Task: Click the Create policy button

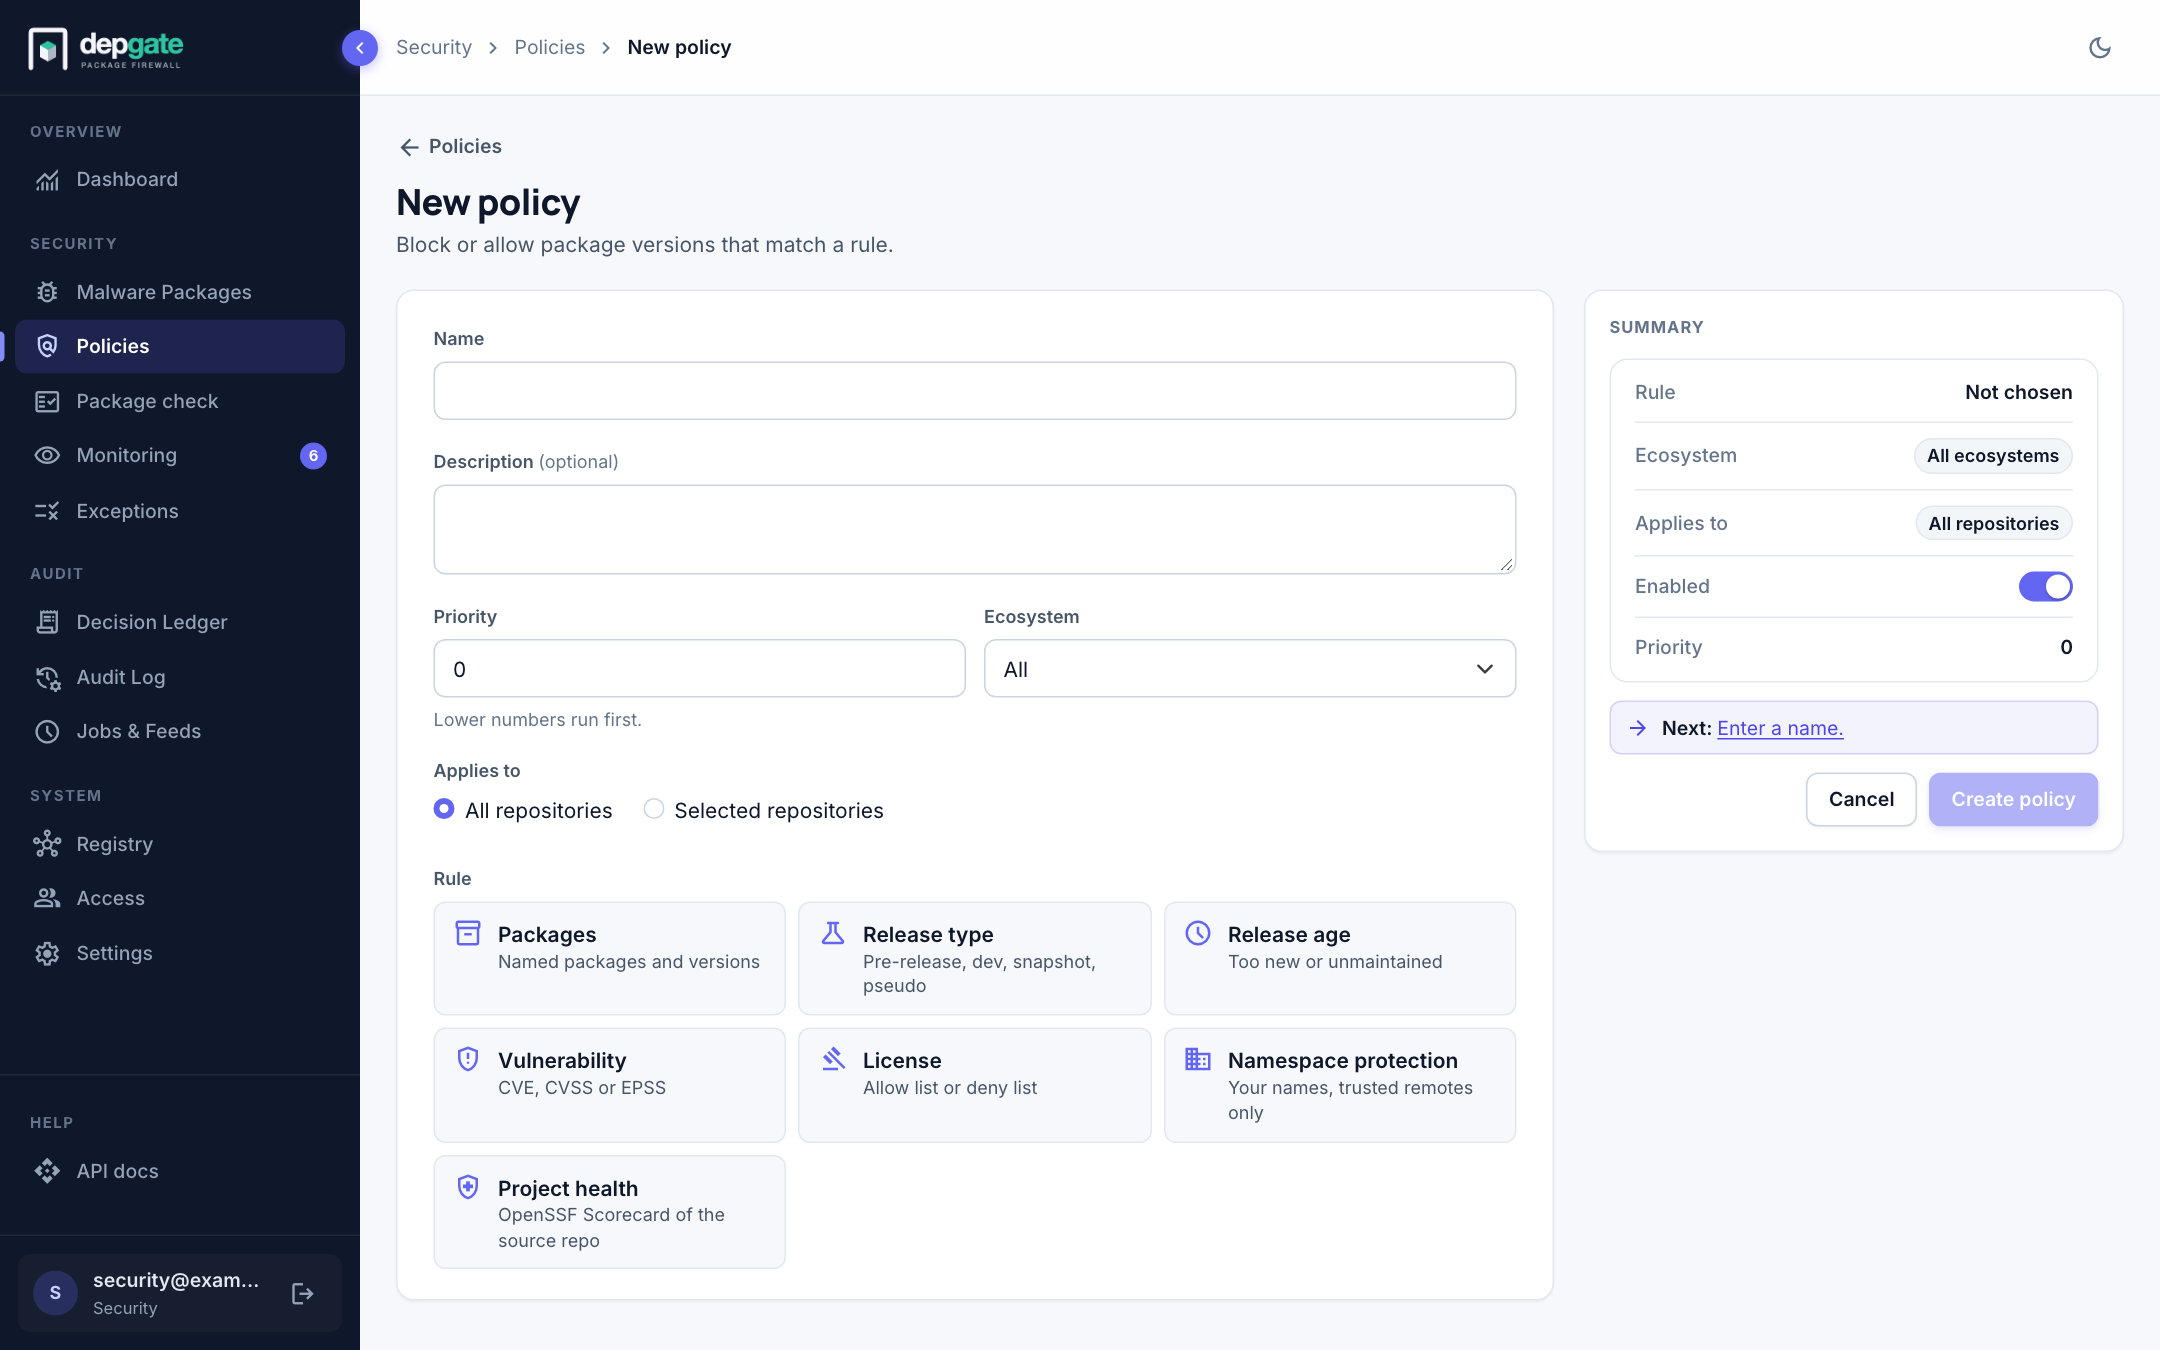Action: (2013, 799)
